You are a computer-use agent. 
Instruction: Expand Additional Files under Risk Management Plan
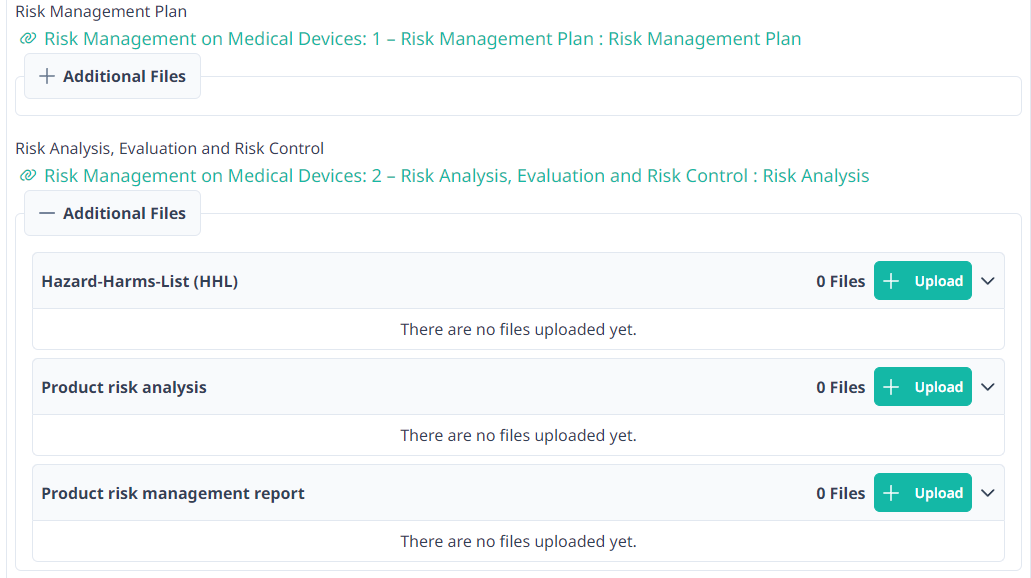coord(112,76)
